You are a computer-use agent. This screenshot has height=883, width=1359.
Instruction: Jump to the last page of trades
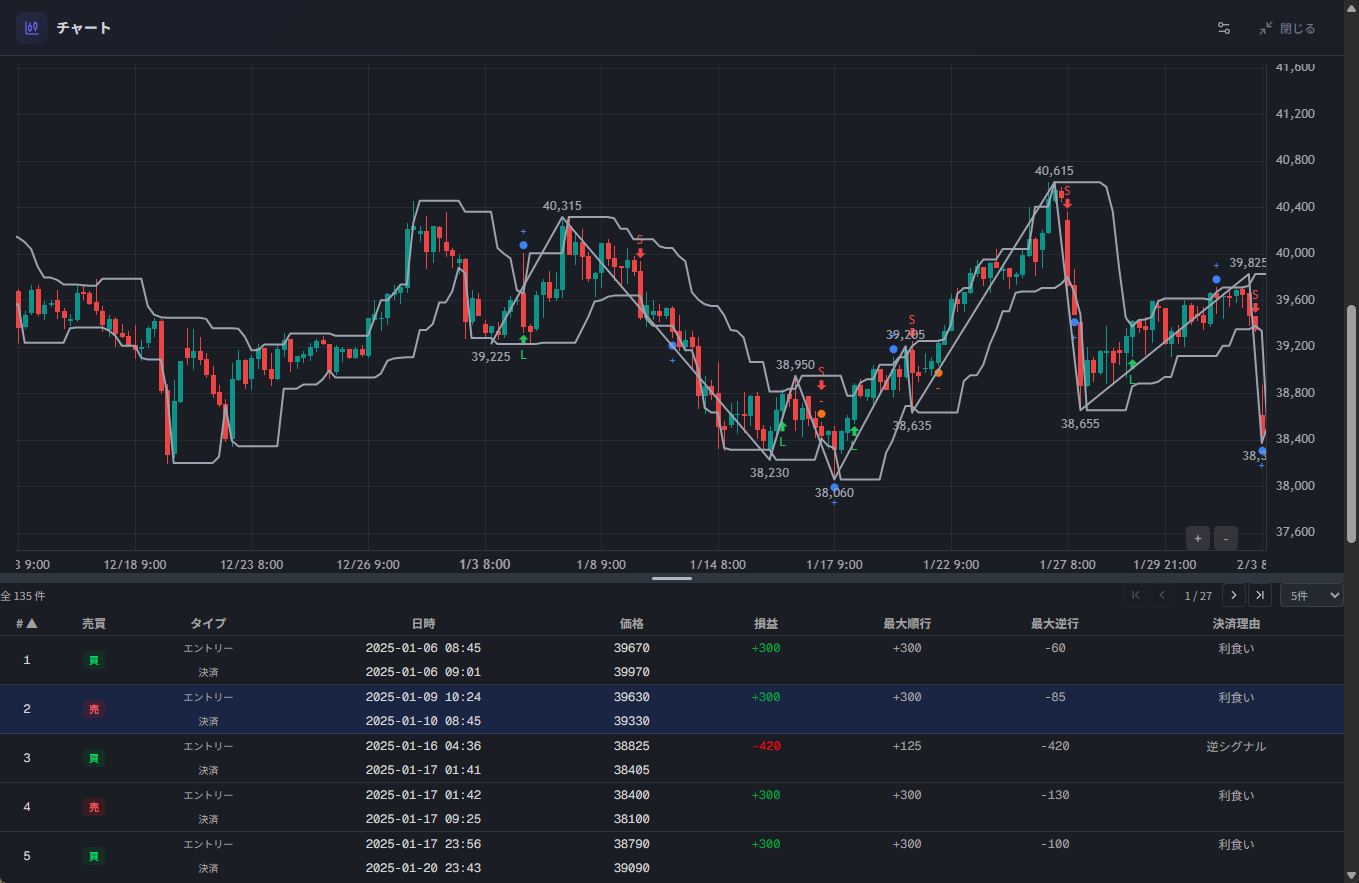(1260, 595)
